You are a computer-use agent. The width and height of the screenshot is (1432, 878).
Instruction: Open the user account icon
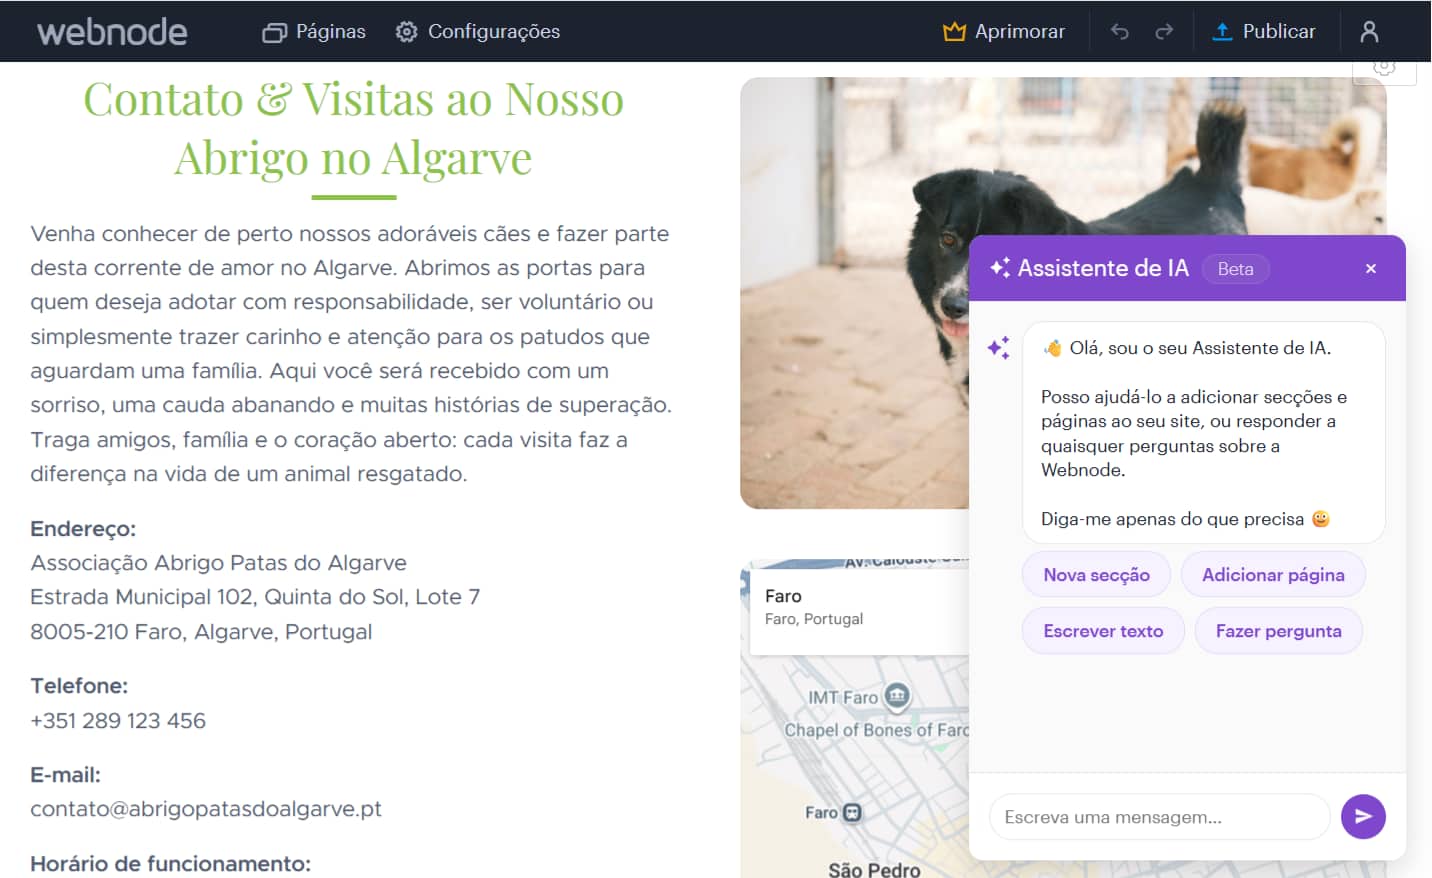point(1369,32)
